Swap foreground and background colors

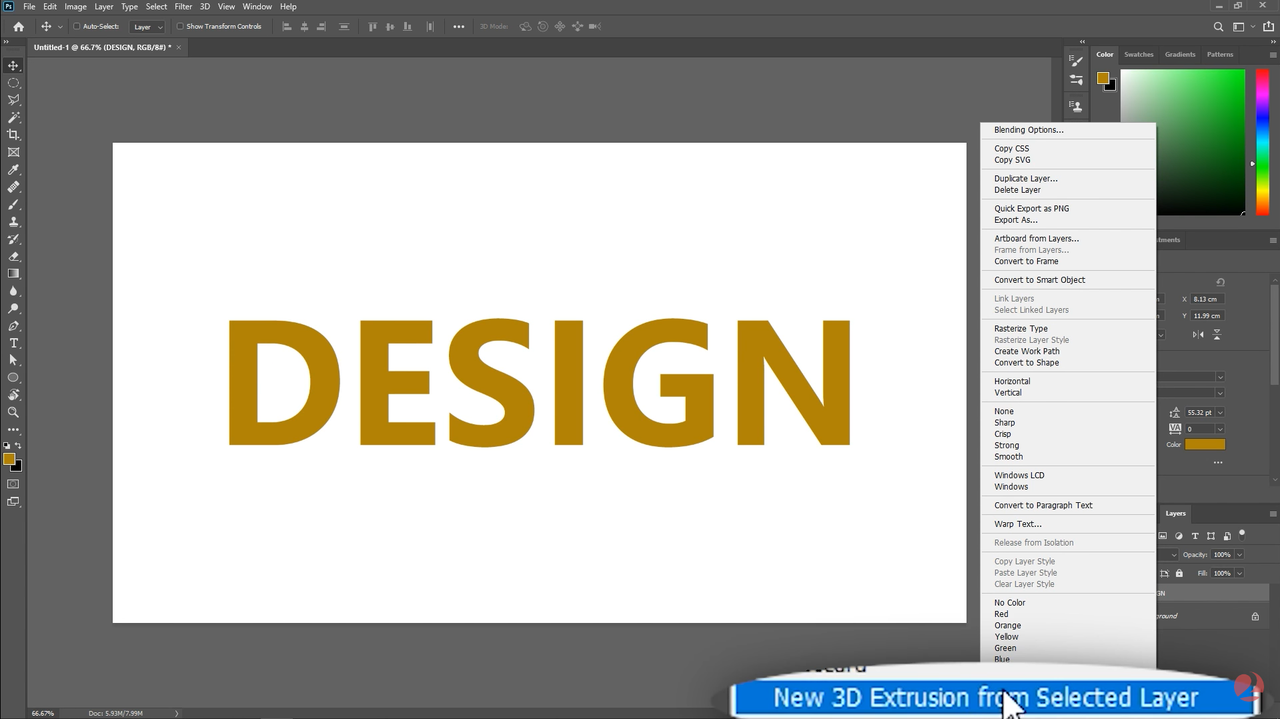coord(19,446)
